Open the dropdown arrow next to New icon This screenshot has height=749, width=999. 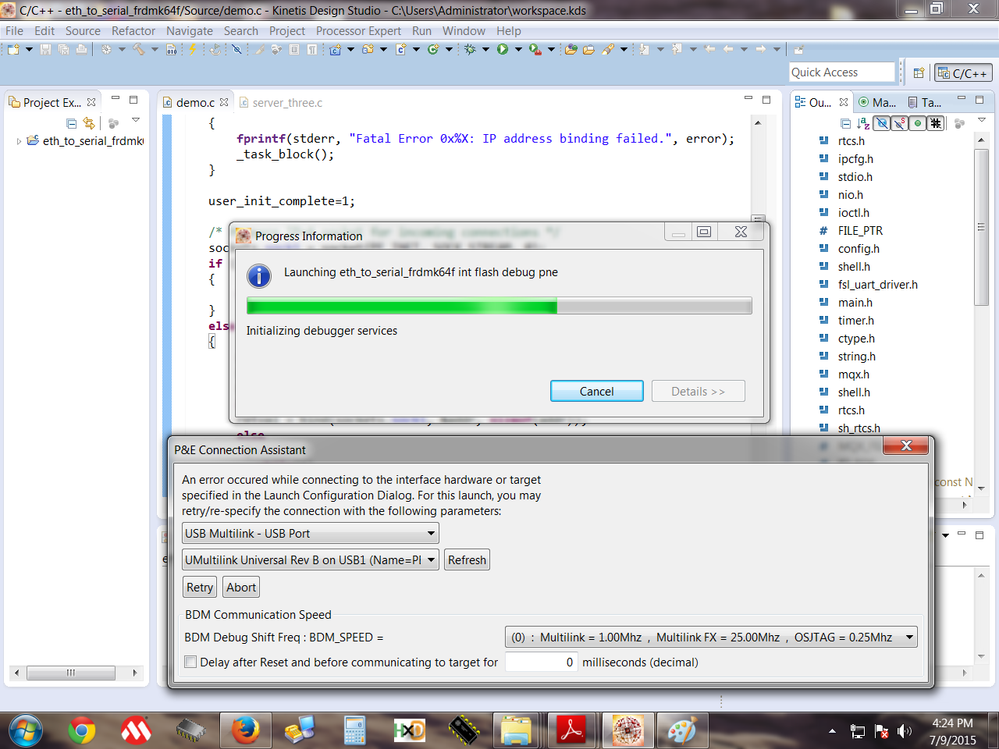point(29,49)
